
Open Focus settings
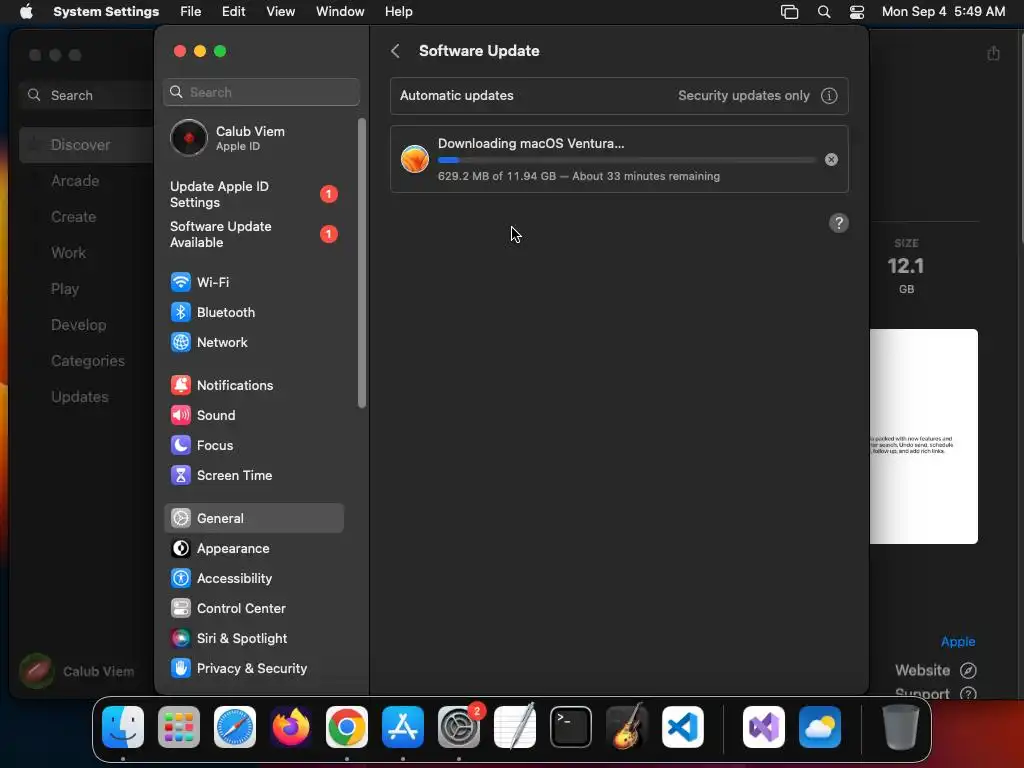click(253, 445)
